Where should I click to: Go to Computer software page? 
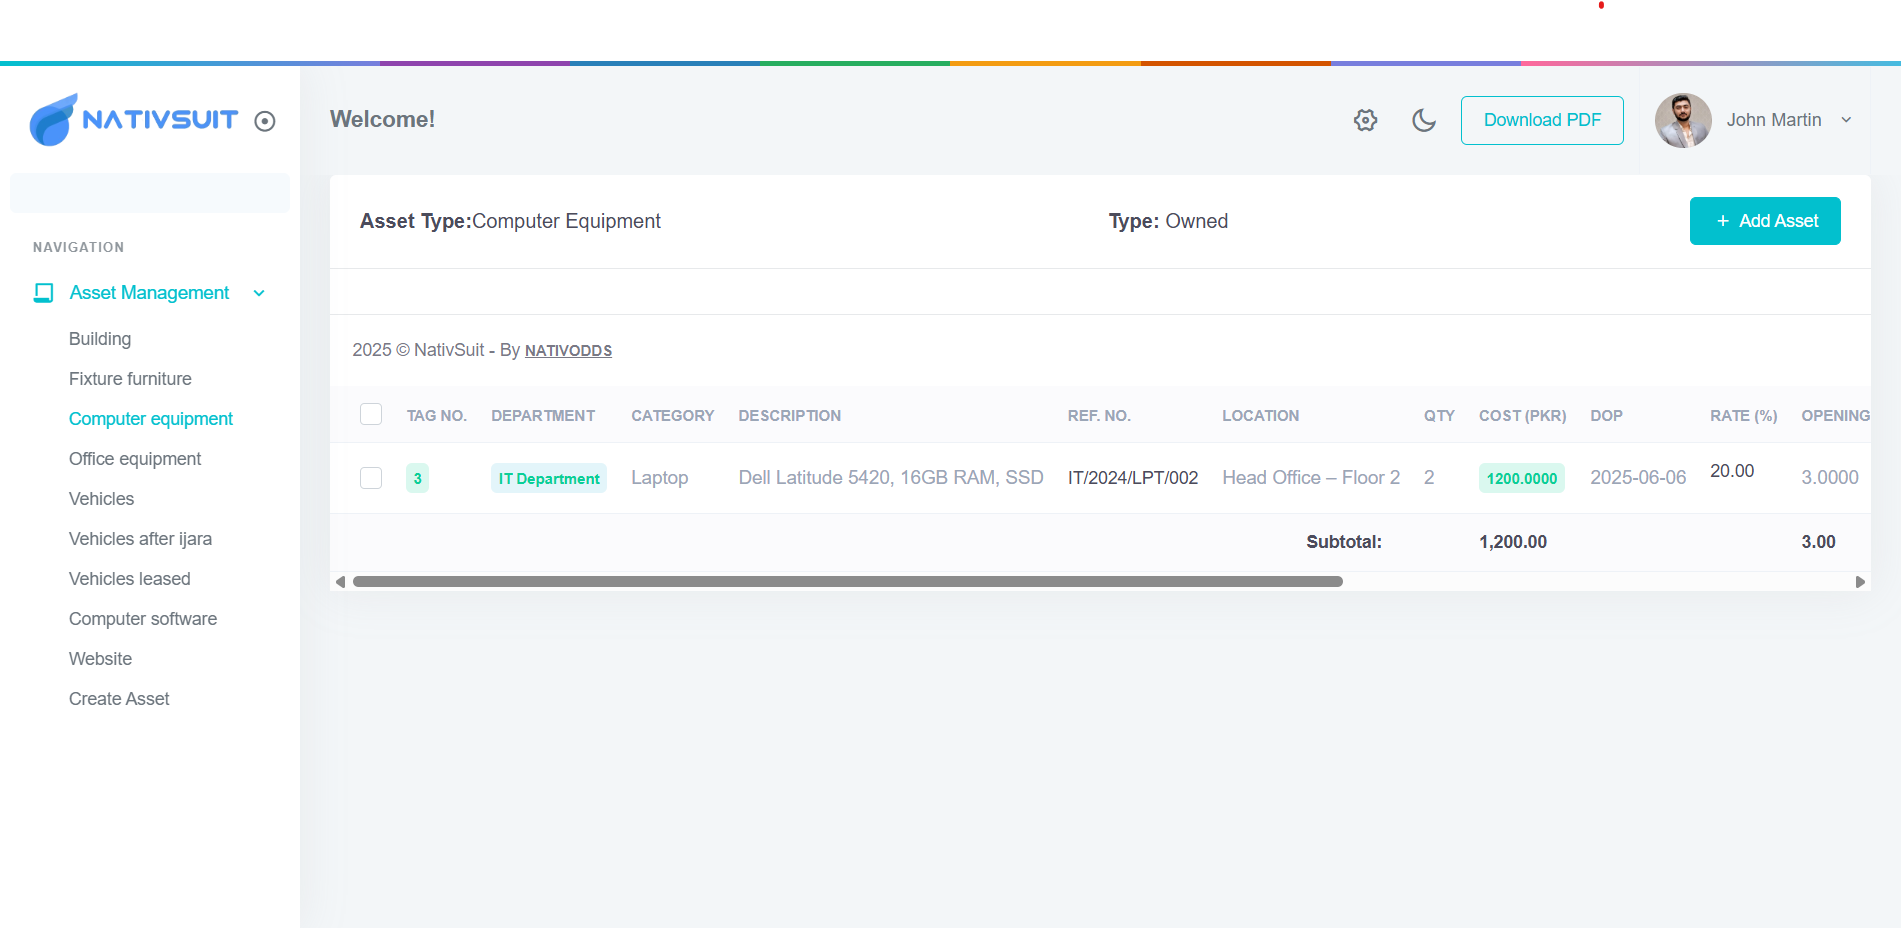(x=142, y=619)
